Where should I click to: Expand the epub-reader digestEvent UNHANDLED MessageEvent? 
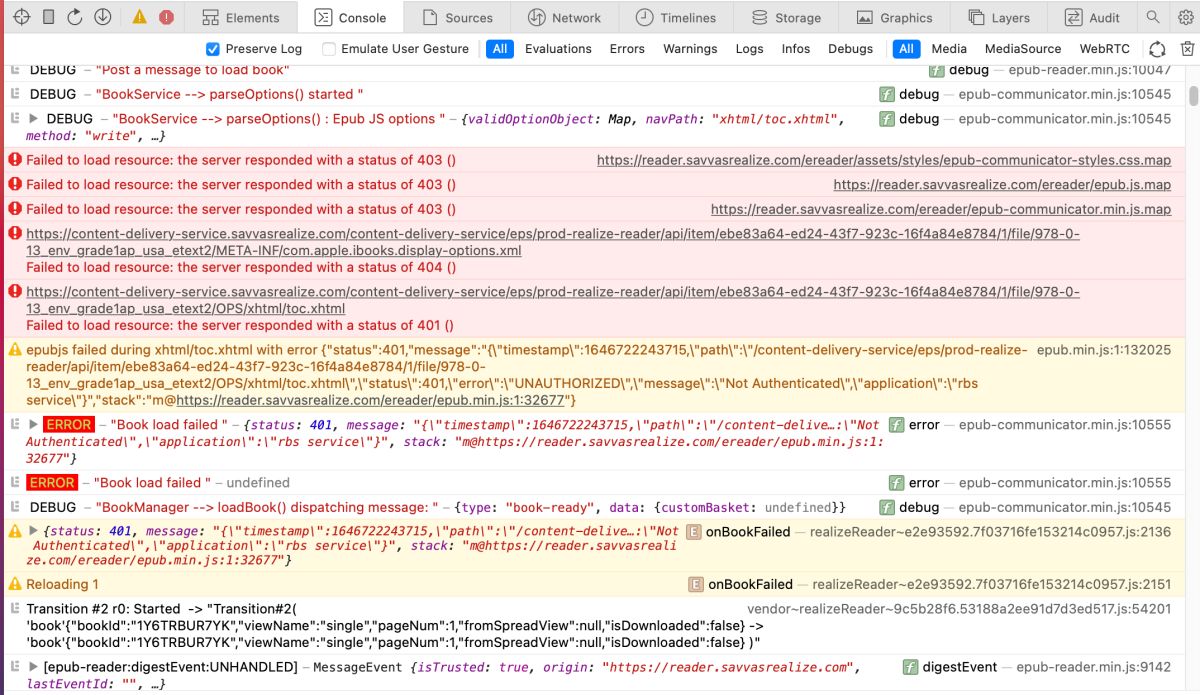[34, 667]
